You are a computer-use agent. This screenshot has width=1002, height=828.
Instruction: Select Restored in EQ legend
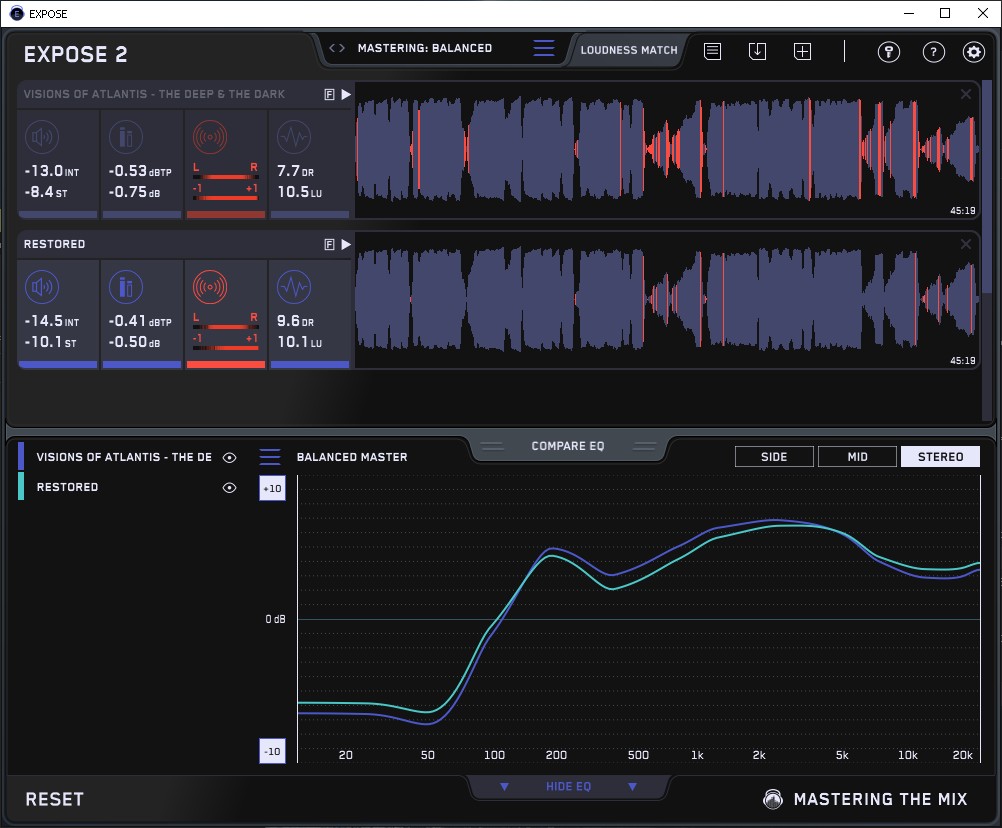tap(67, 487)
